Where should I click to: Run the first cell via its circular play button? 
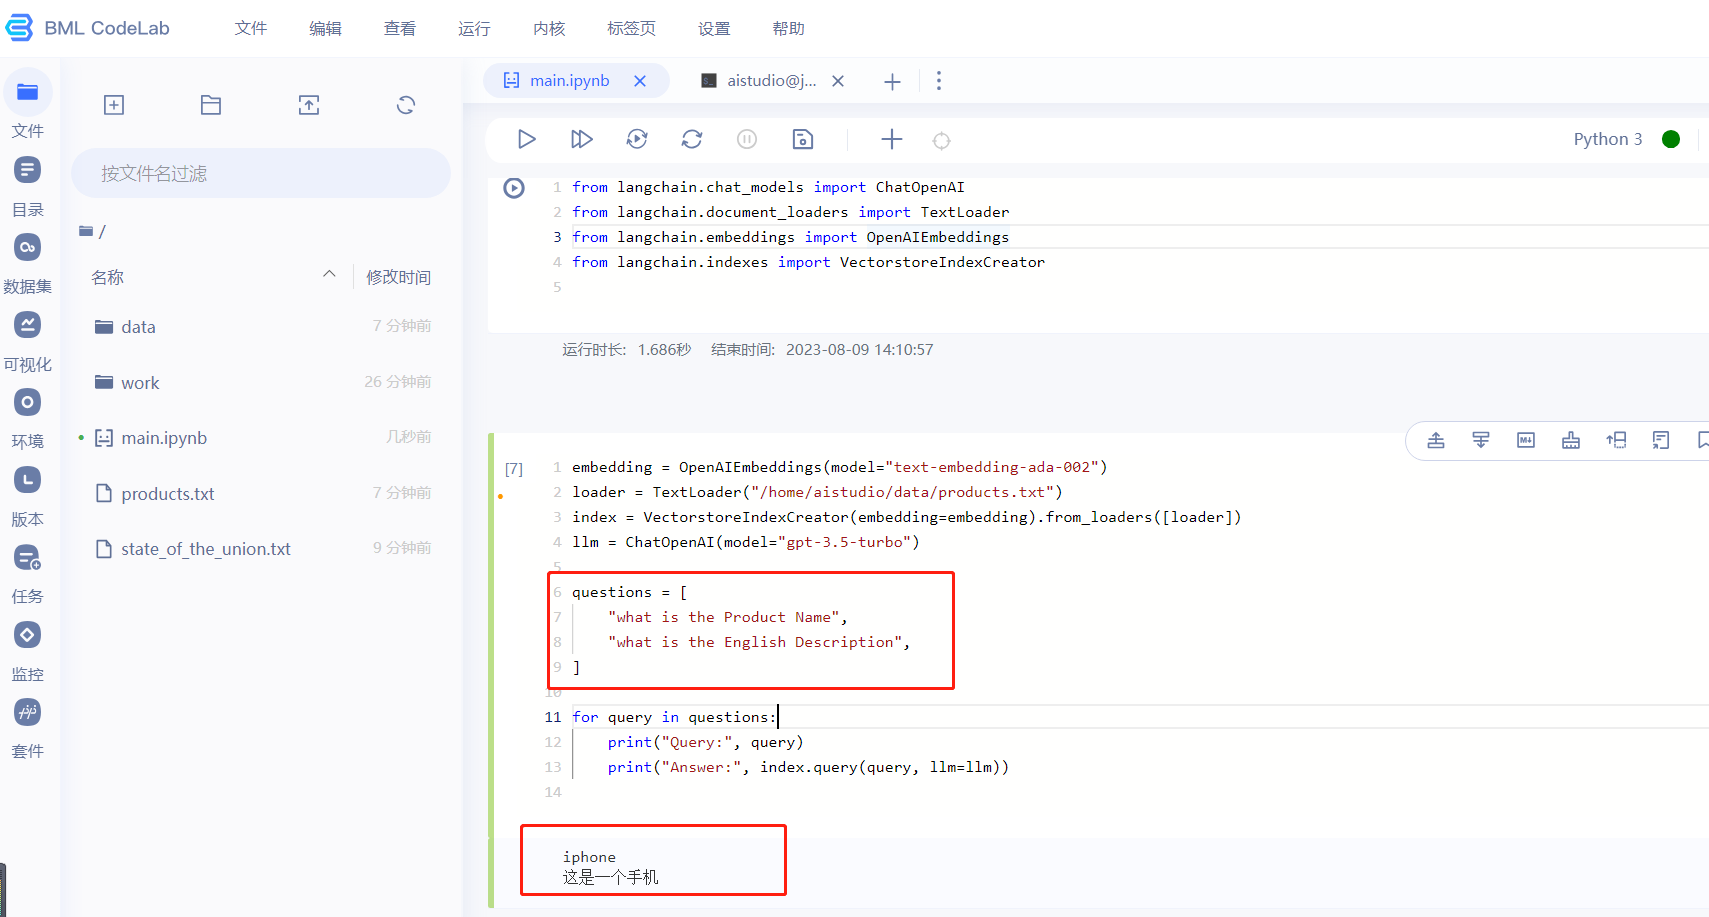click(x=514, y=187)
